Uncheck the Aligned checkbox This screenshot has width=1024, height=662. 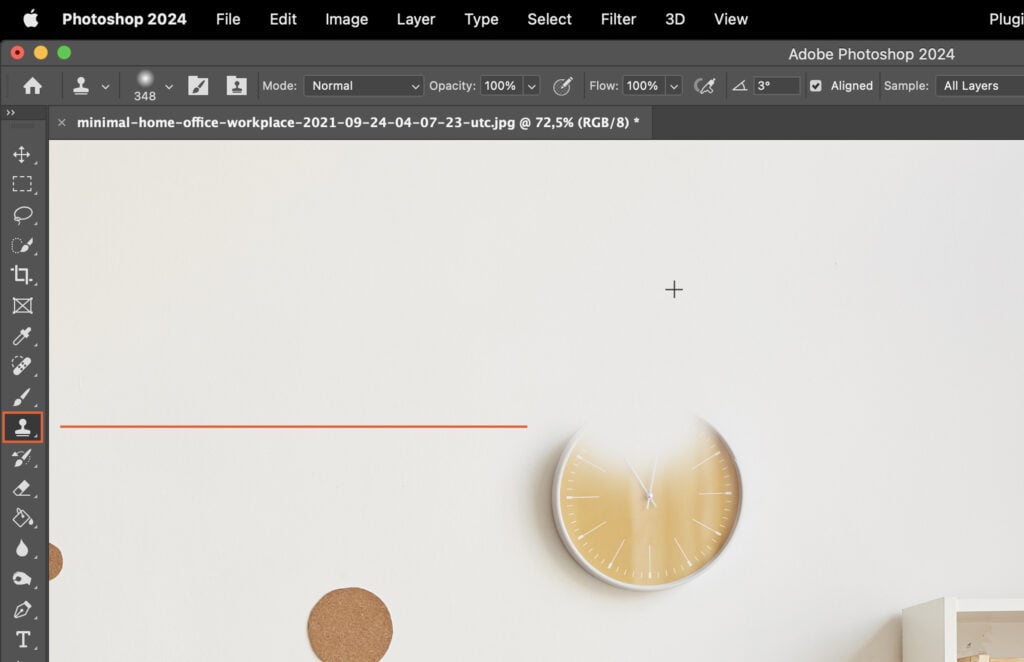[817, 86]
